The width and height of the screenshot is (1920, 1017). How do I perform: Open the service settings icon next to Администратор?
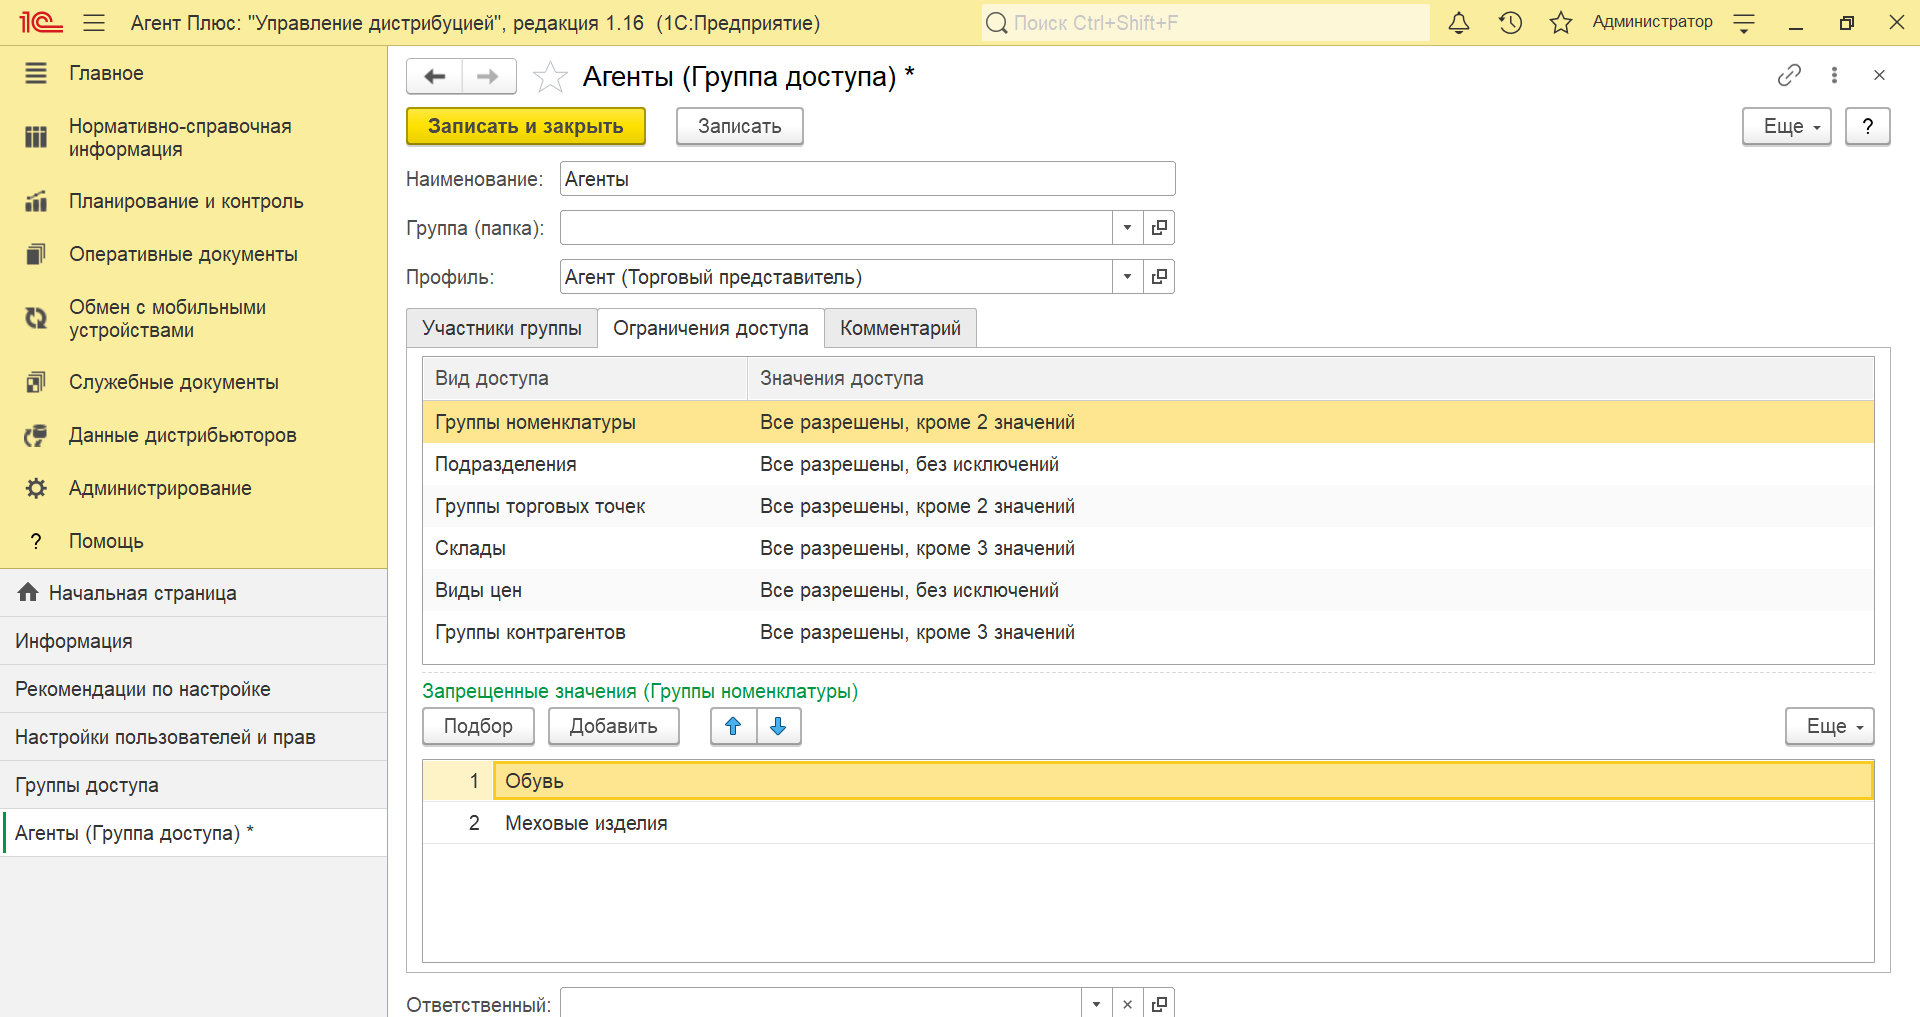1744,22
